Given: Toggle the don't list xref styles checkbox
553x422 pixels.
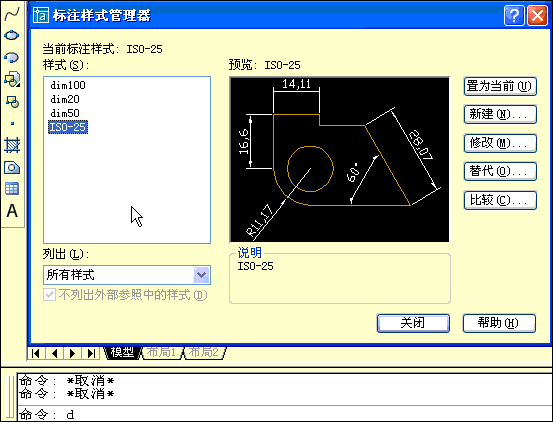Looking at the screenshot, I should (x=49, y=295).
